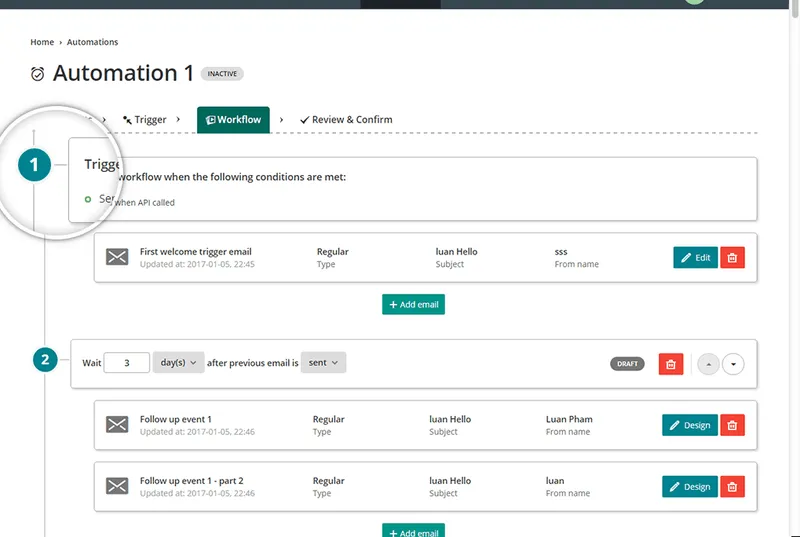Focus the Wait days number field

[127, 363]
